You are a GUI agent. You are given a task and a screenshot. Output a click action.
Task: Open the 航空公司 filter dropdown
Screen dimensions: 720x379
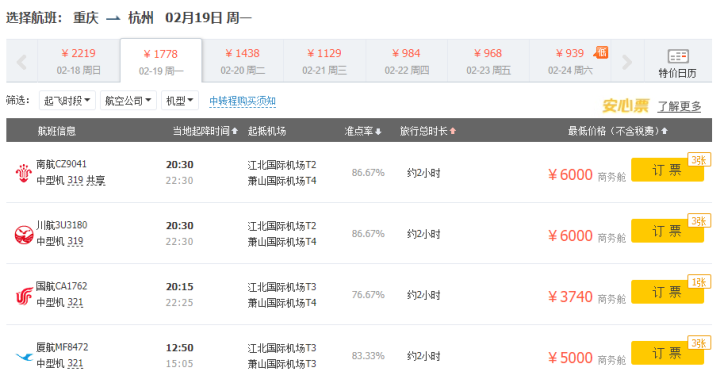tap(129, 101)
